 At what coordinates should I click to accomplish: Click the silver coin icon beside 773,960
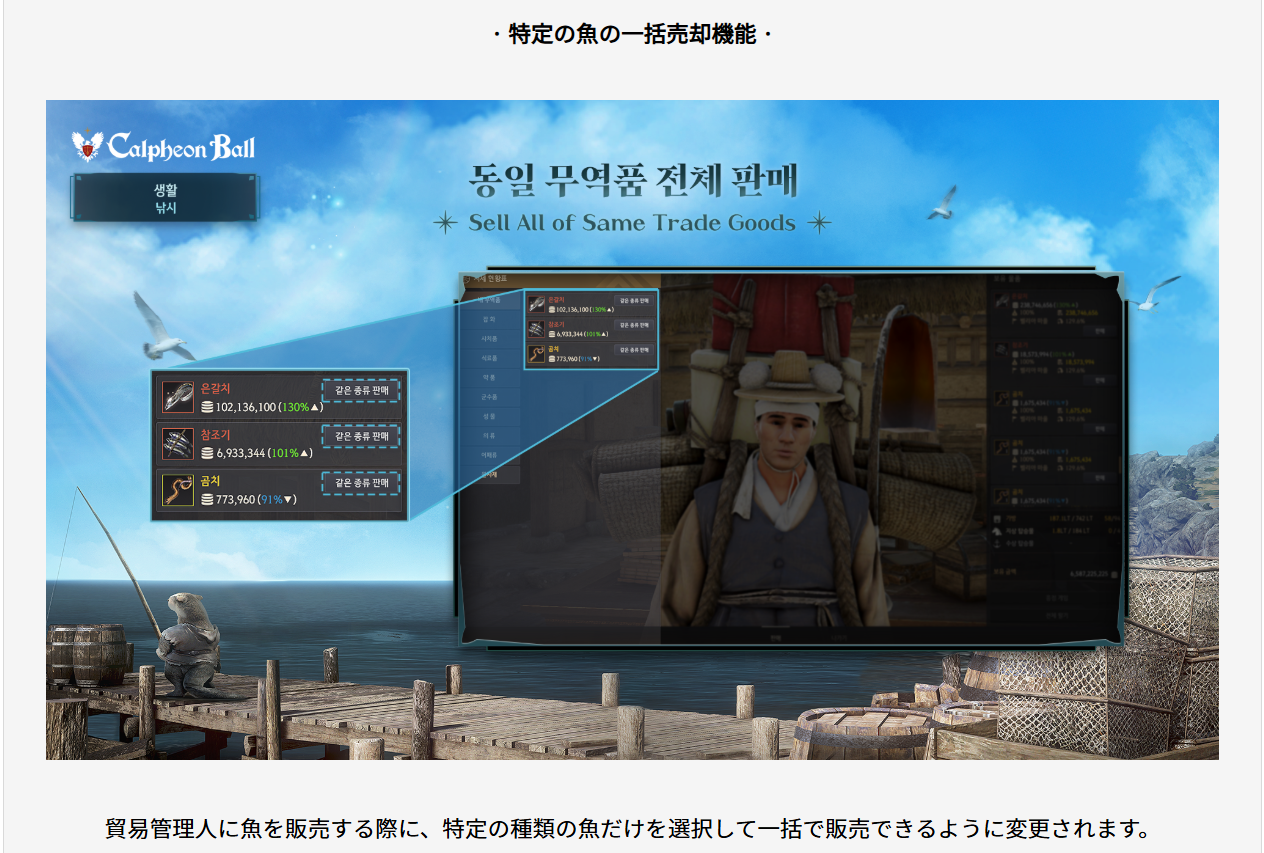click(x=207, y=499)
